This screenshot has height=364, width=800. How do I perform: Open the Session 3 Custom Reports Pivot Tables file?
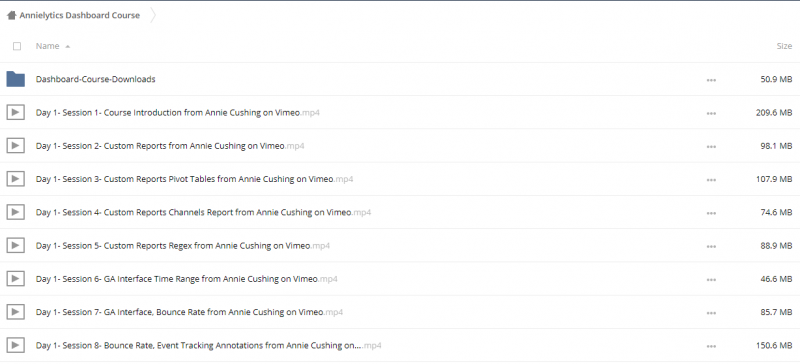[x=194, y=179]
